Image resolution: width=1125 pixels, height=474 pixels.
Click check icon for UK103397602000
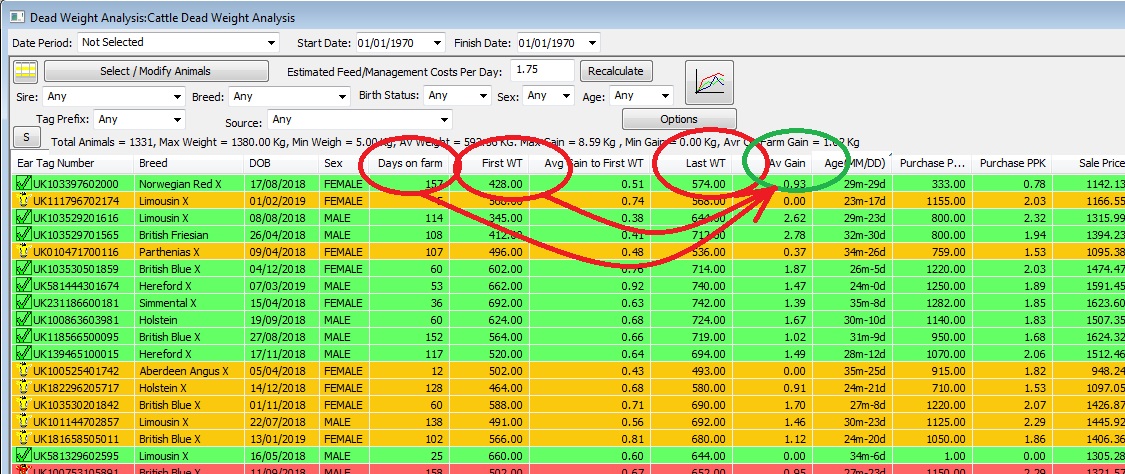(x=23, y=184)
